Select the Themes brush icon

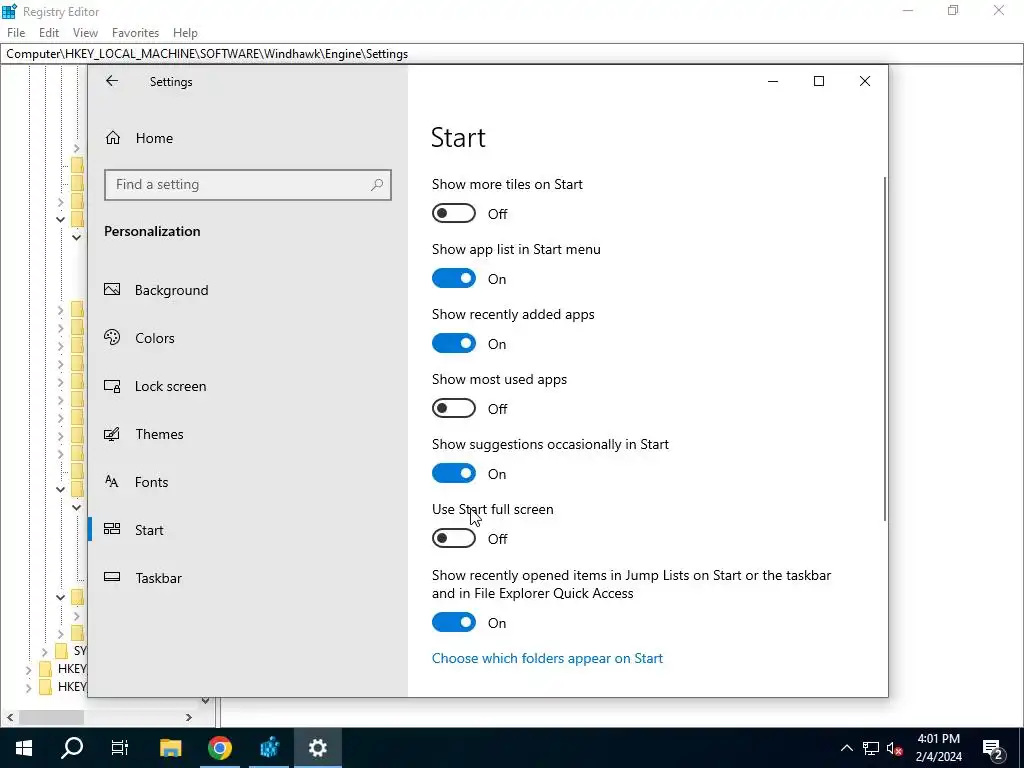click(x=112, y=434)
